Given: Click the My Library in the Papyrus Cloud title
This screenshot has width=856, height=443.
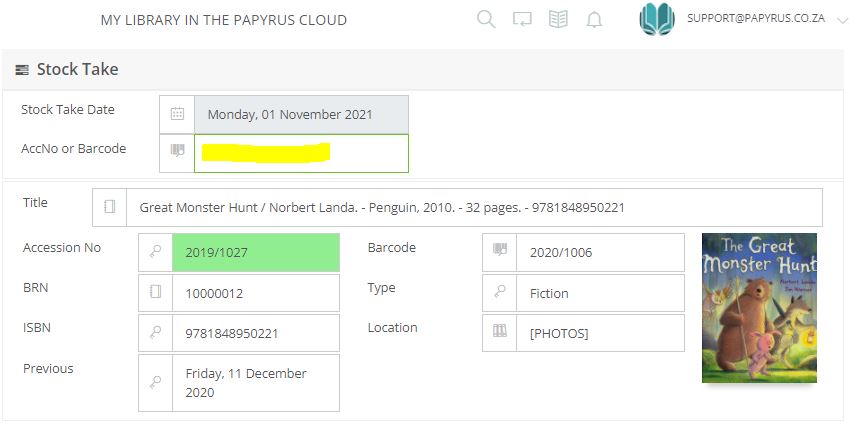Looking at the screenshot, I should point(224,20).
